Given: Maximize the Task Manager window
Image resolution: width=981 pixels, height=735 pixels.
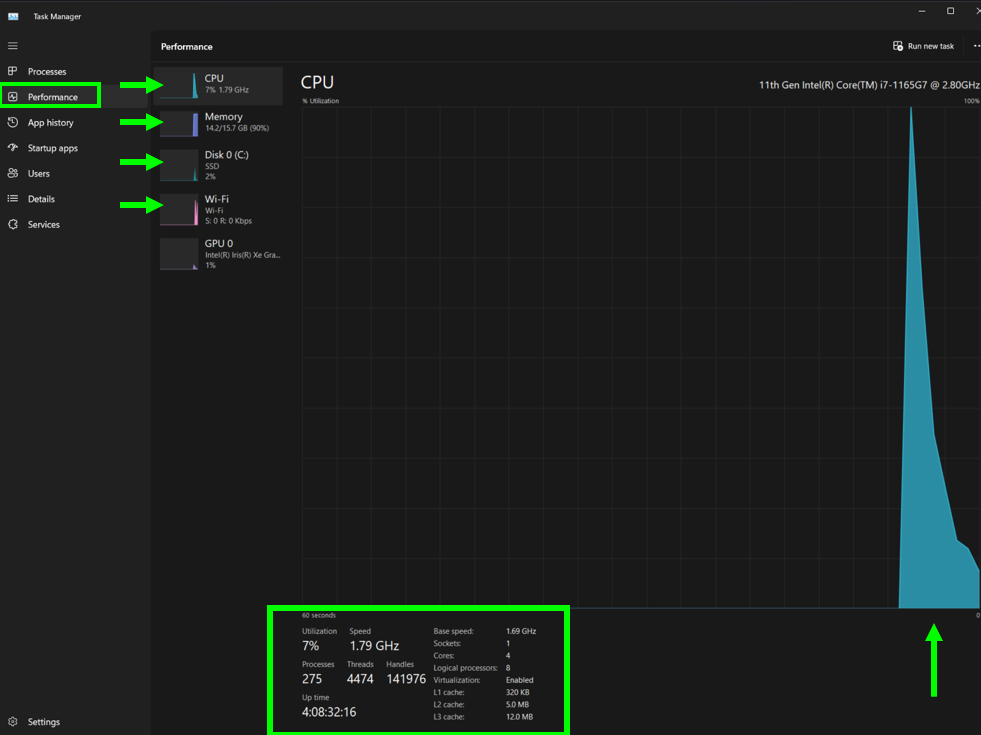Looking at the screenshot, I should point(950,11).
